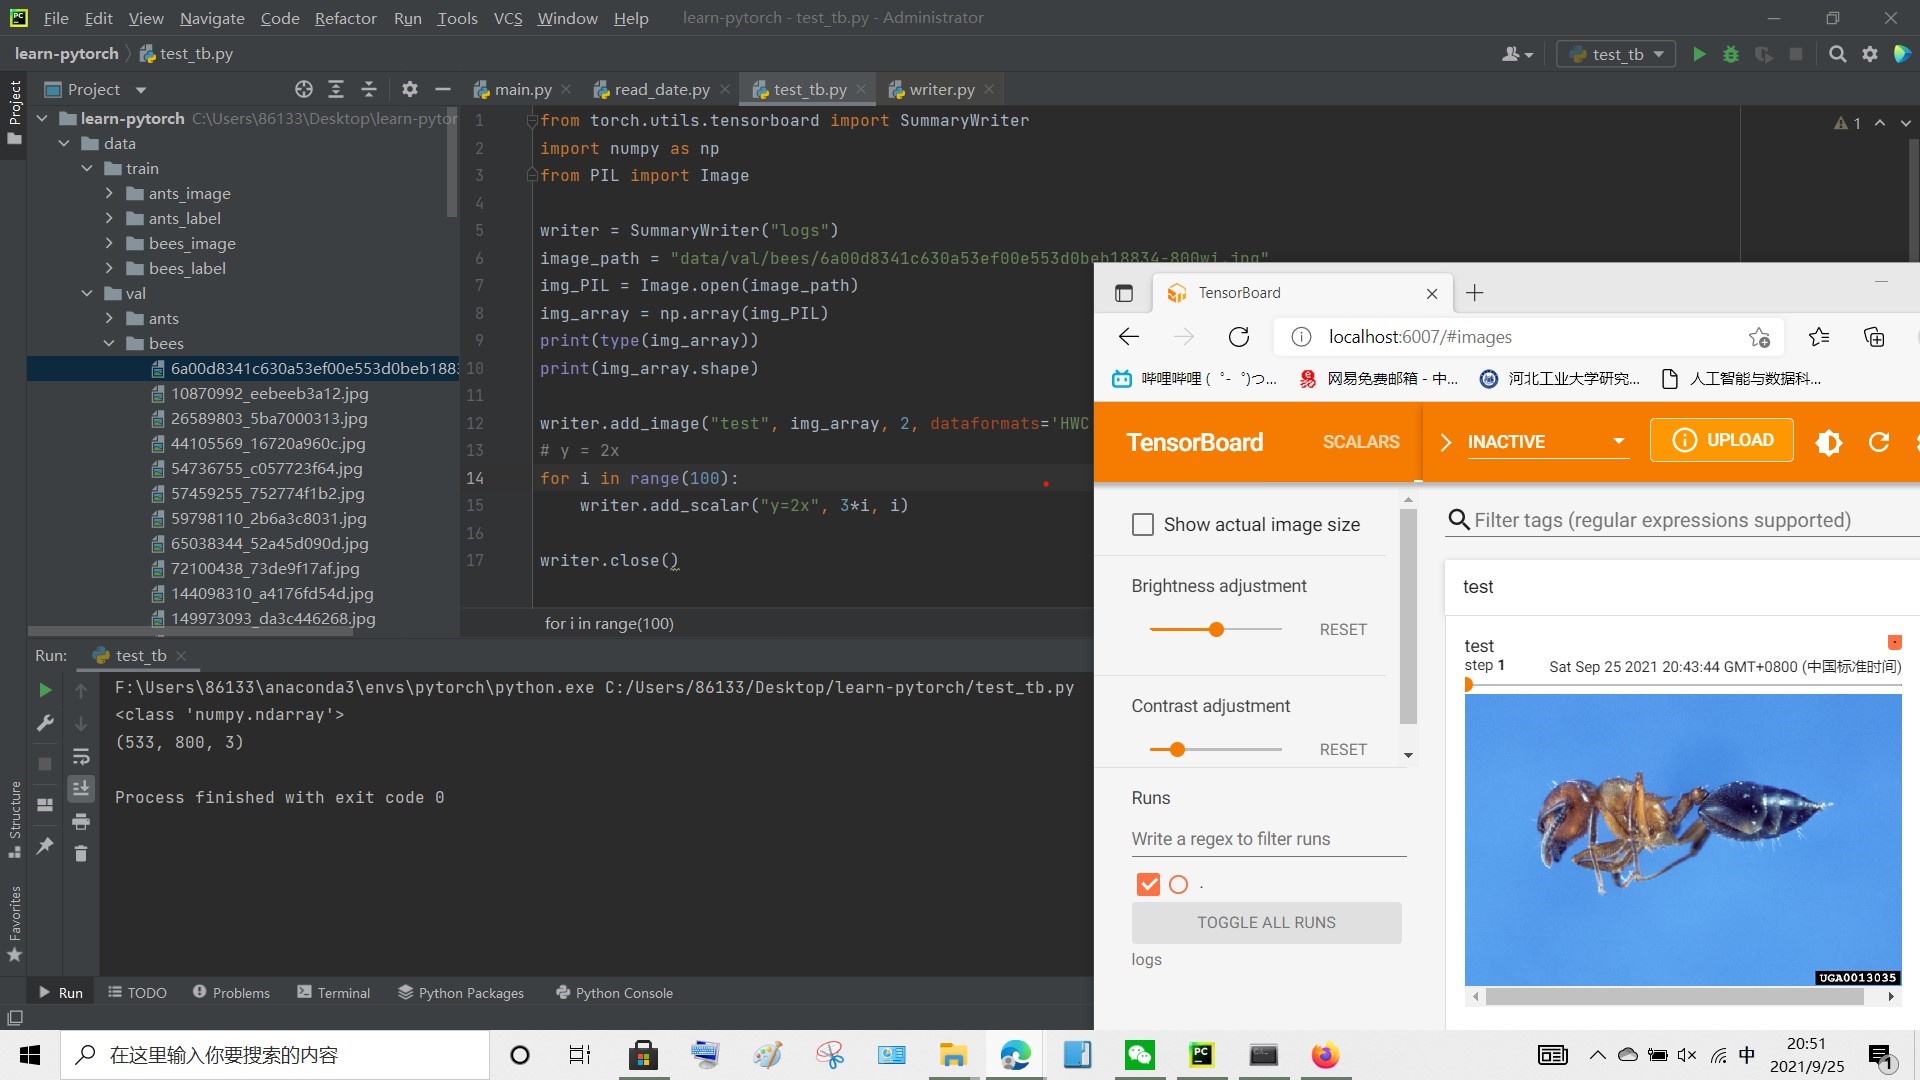Toggle the Project side tab
Screen dimensions: 1920x1080
[x=14, y=111]
